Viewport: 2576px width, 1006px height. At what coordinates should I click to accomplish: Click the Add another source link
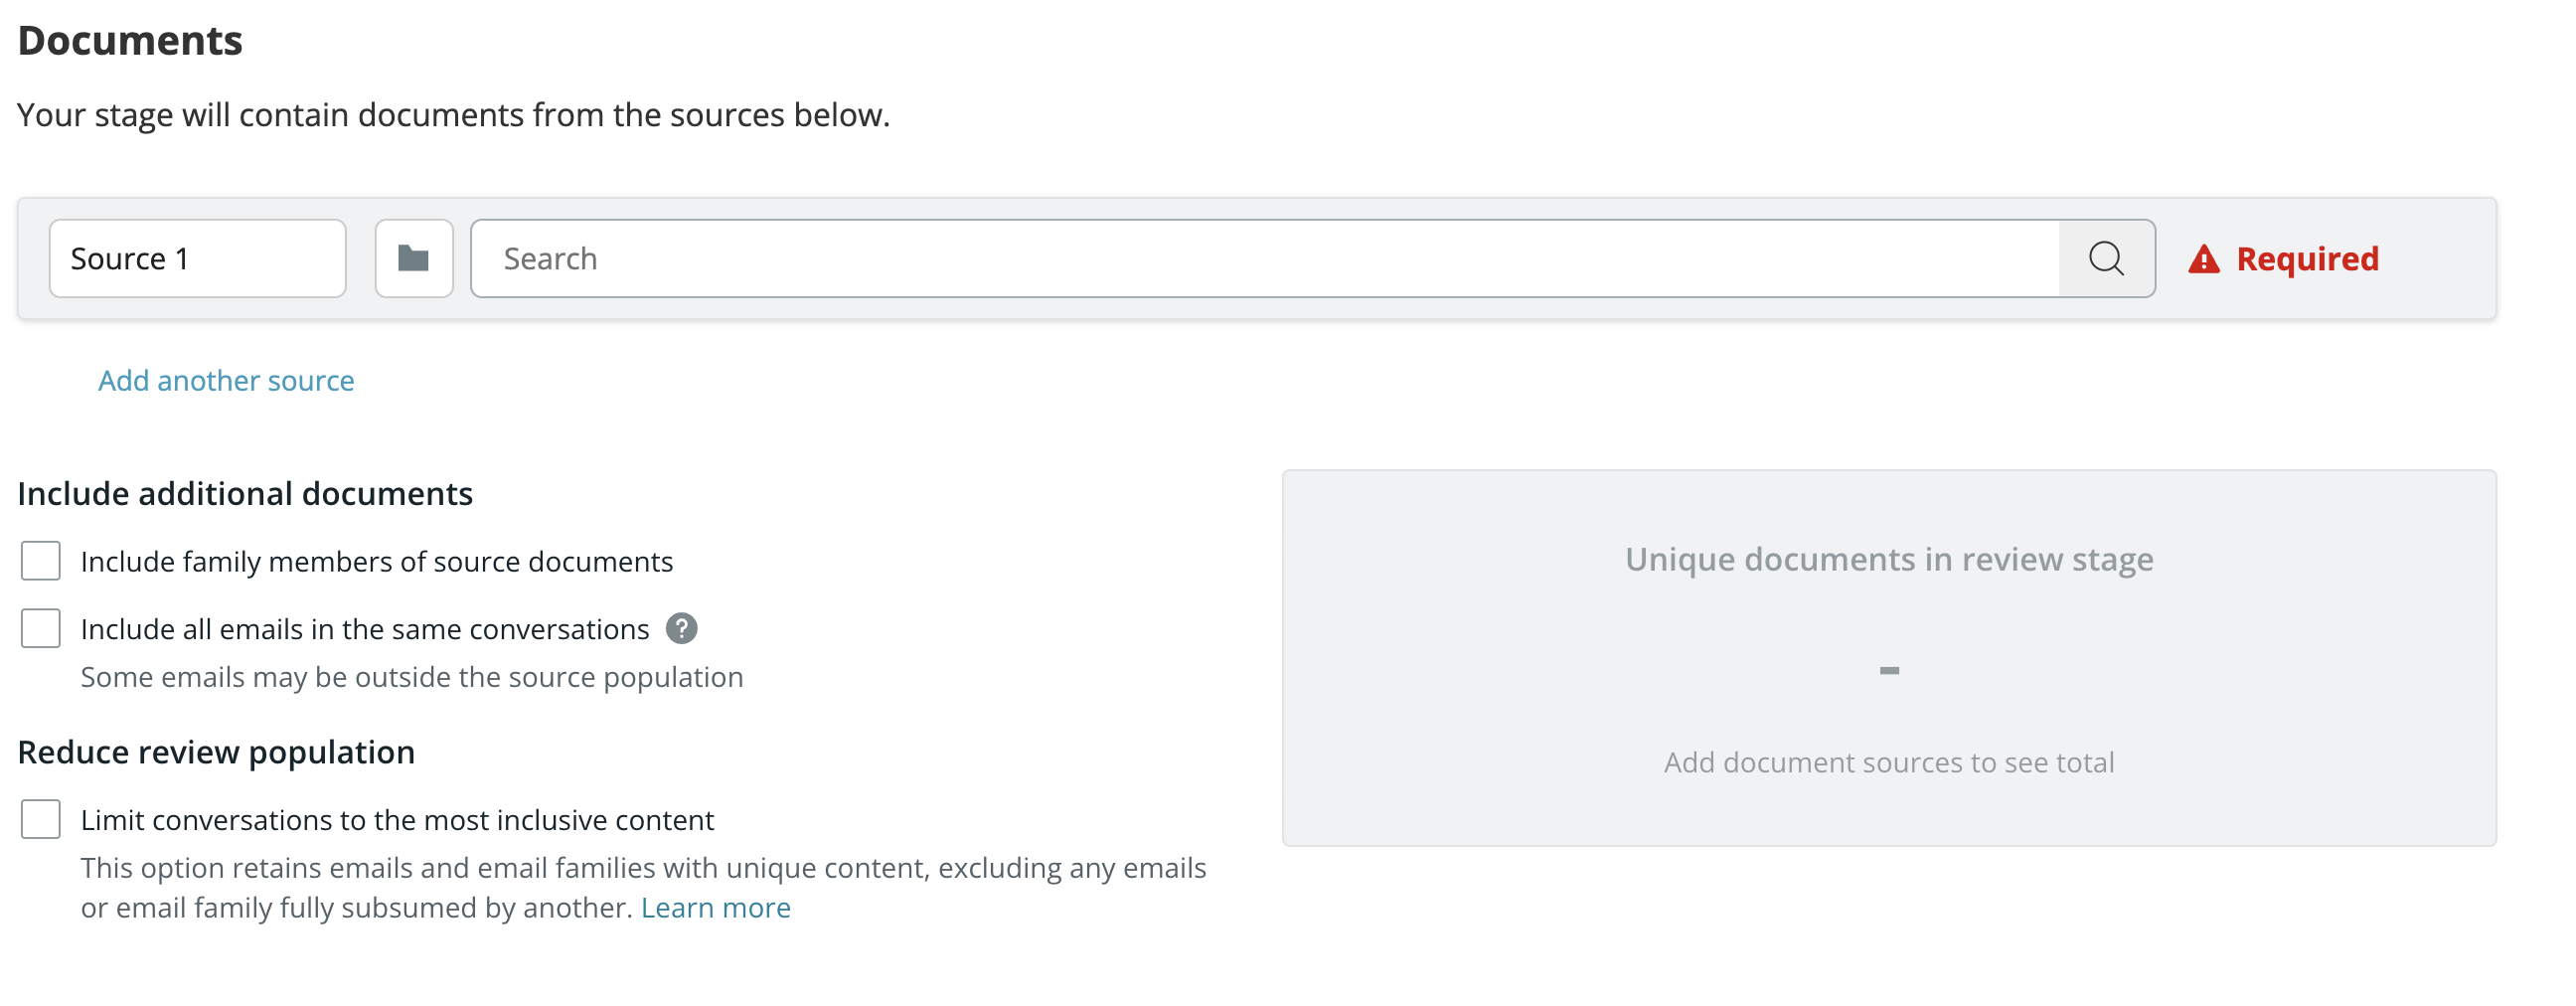point(226,381)
